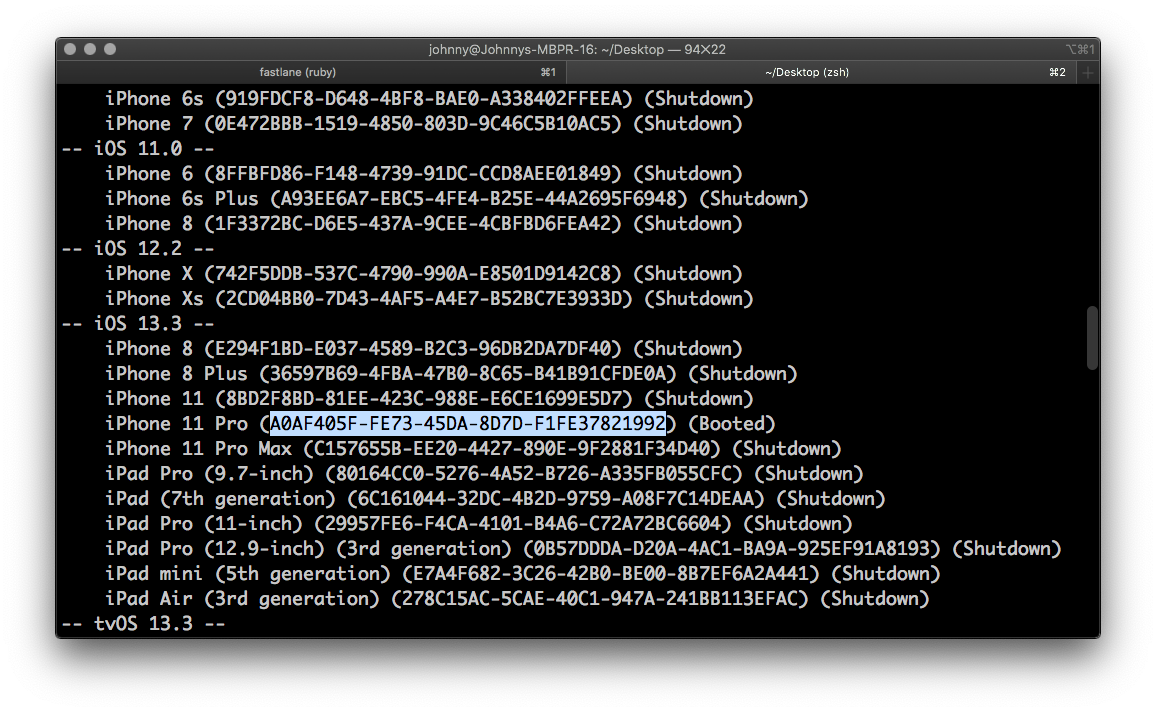Click the iPhone 8 1F3372BC line
Viewport: 1156px width, 712px height.
click(x=423, y=224)
